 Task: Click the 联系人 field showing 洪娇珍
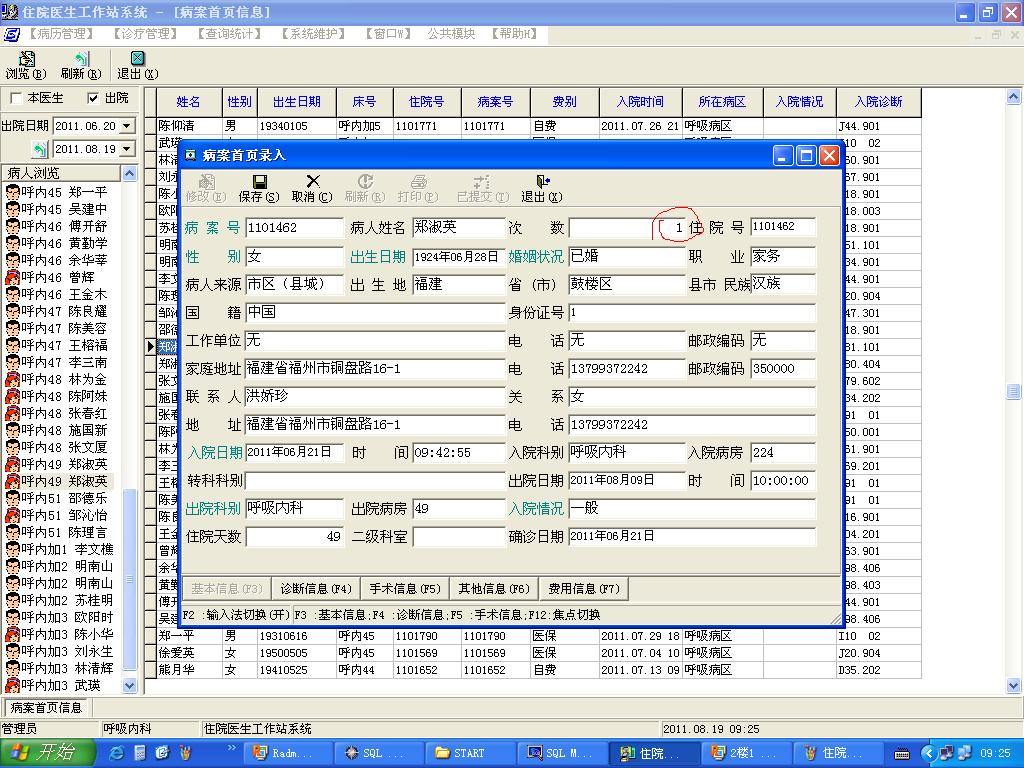pyautogui.click(x=375, y=396)
